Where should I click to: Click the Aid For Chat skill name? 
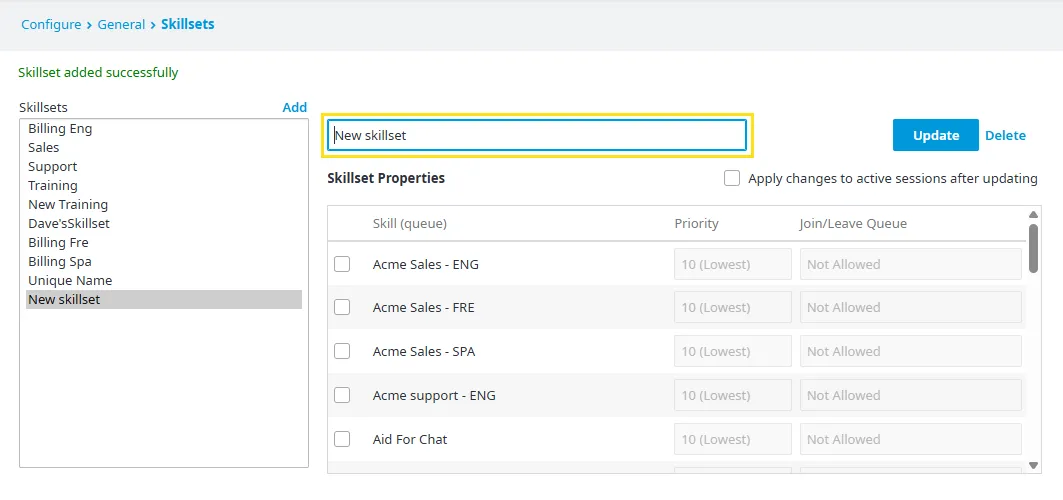pos(410,440)
